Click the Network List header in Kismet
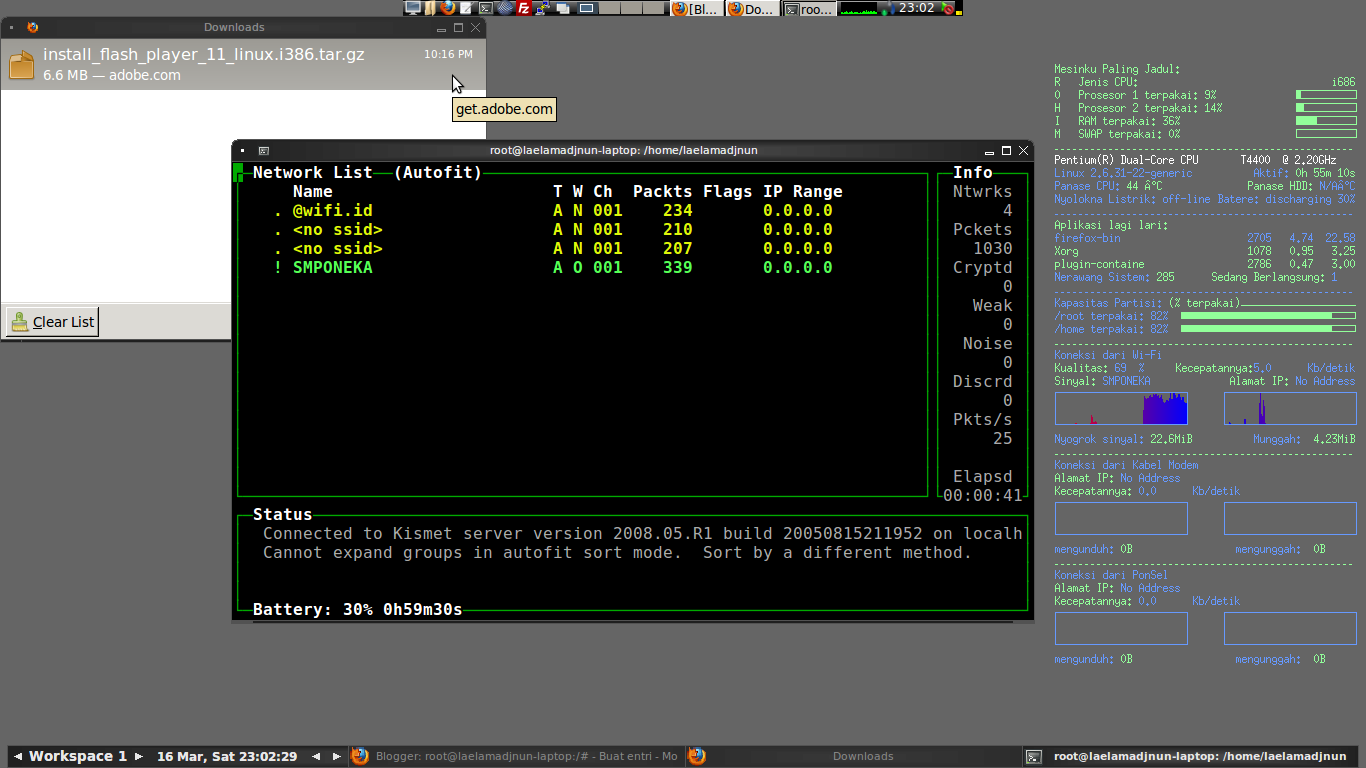Viewport: 1366px width, 768px height. [x=312, y=173]
